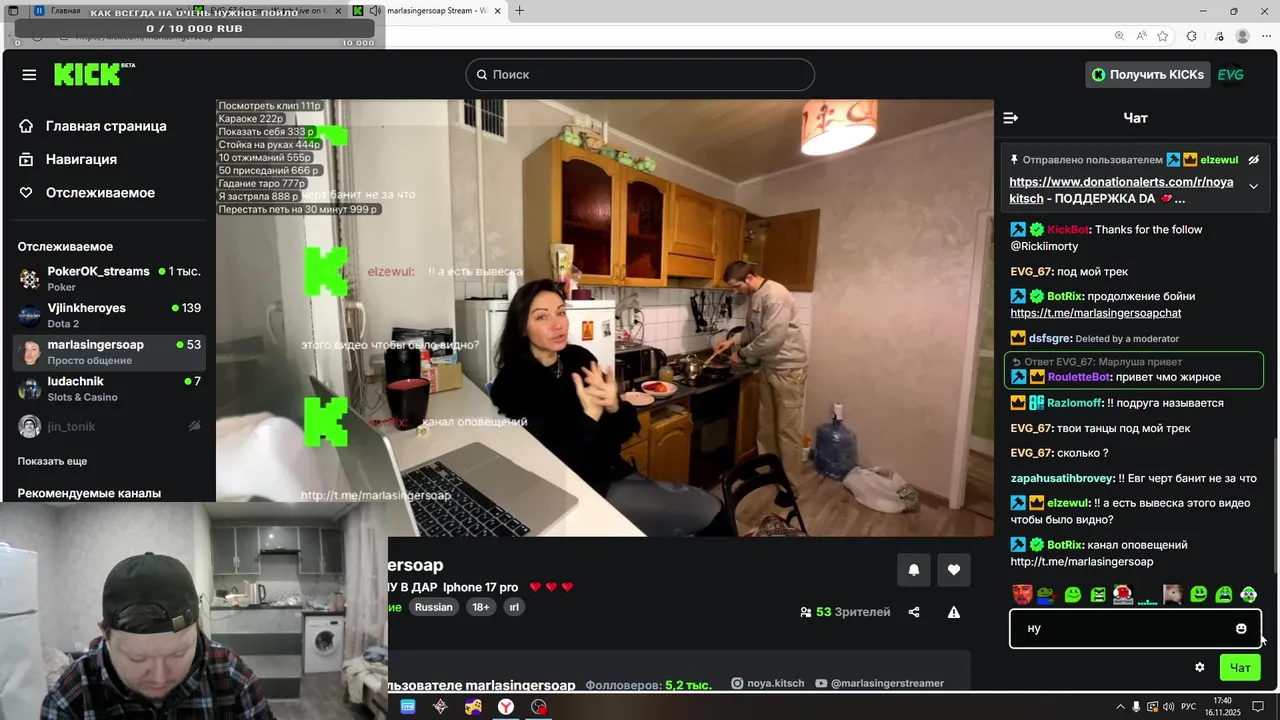Click the Получить KICKs button
The height and width of the screenshot is (720, 1280).
1148,75
